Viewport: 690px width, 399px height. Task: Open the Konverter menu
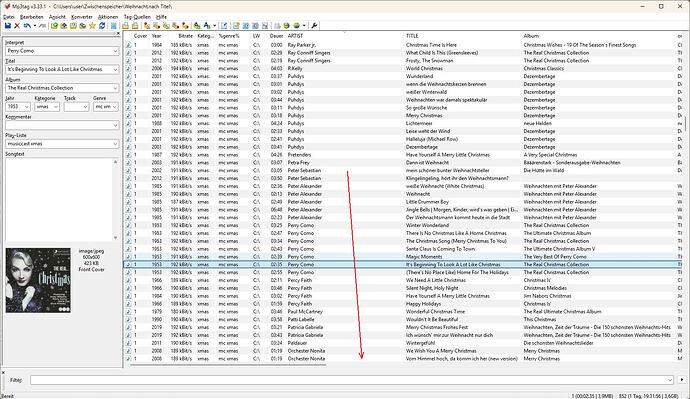coord(82,17)
